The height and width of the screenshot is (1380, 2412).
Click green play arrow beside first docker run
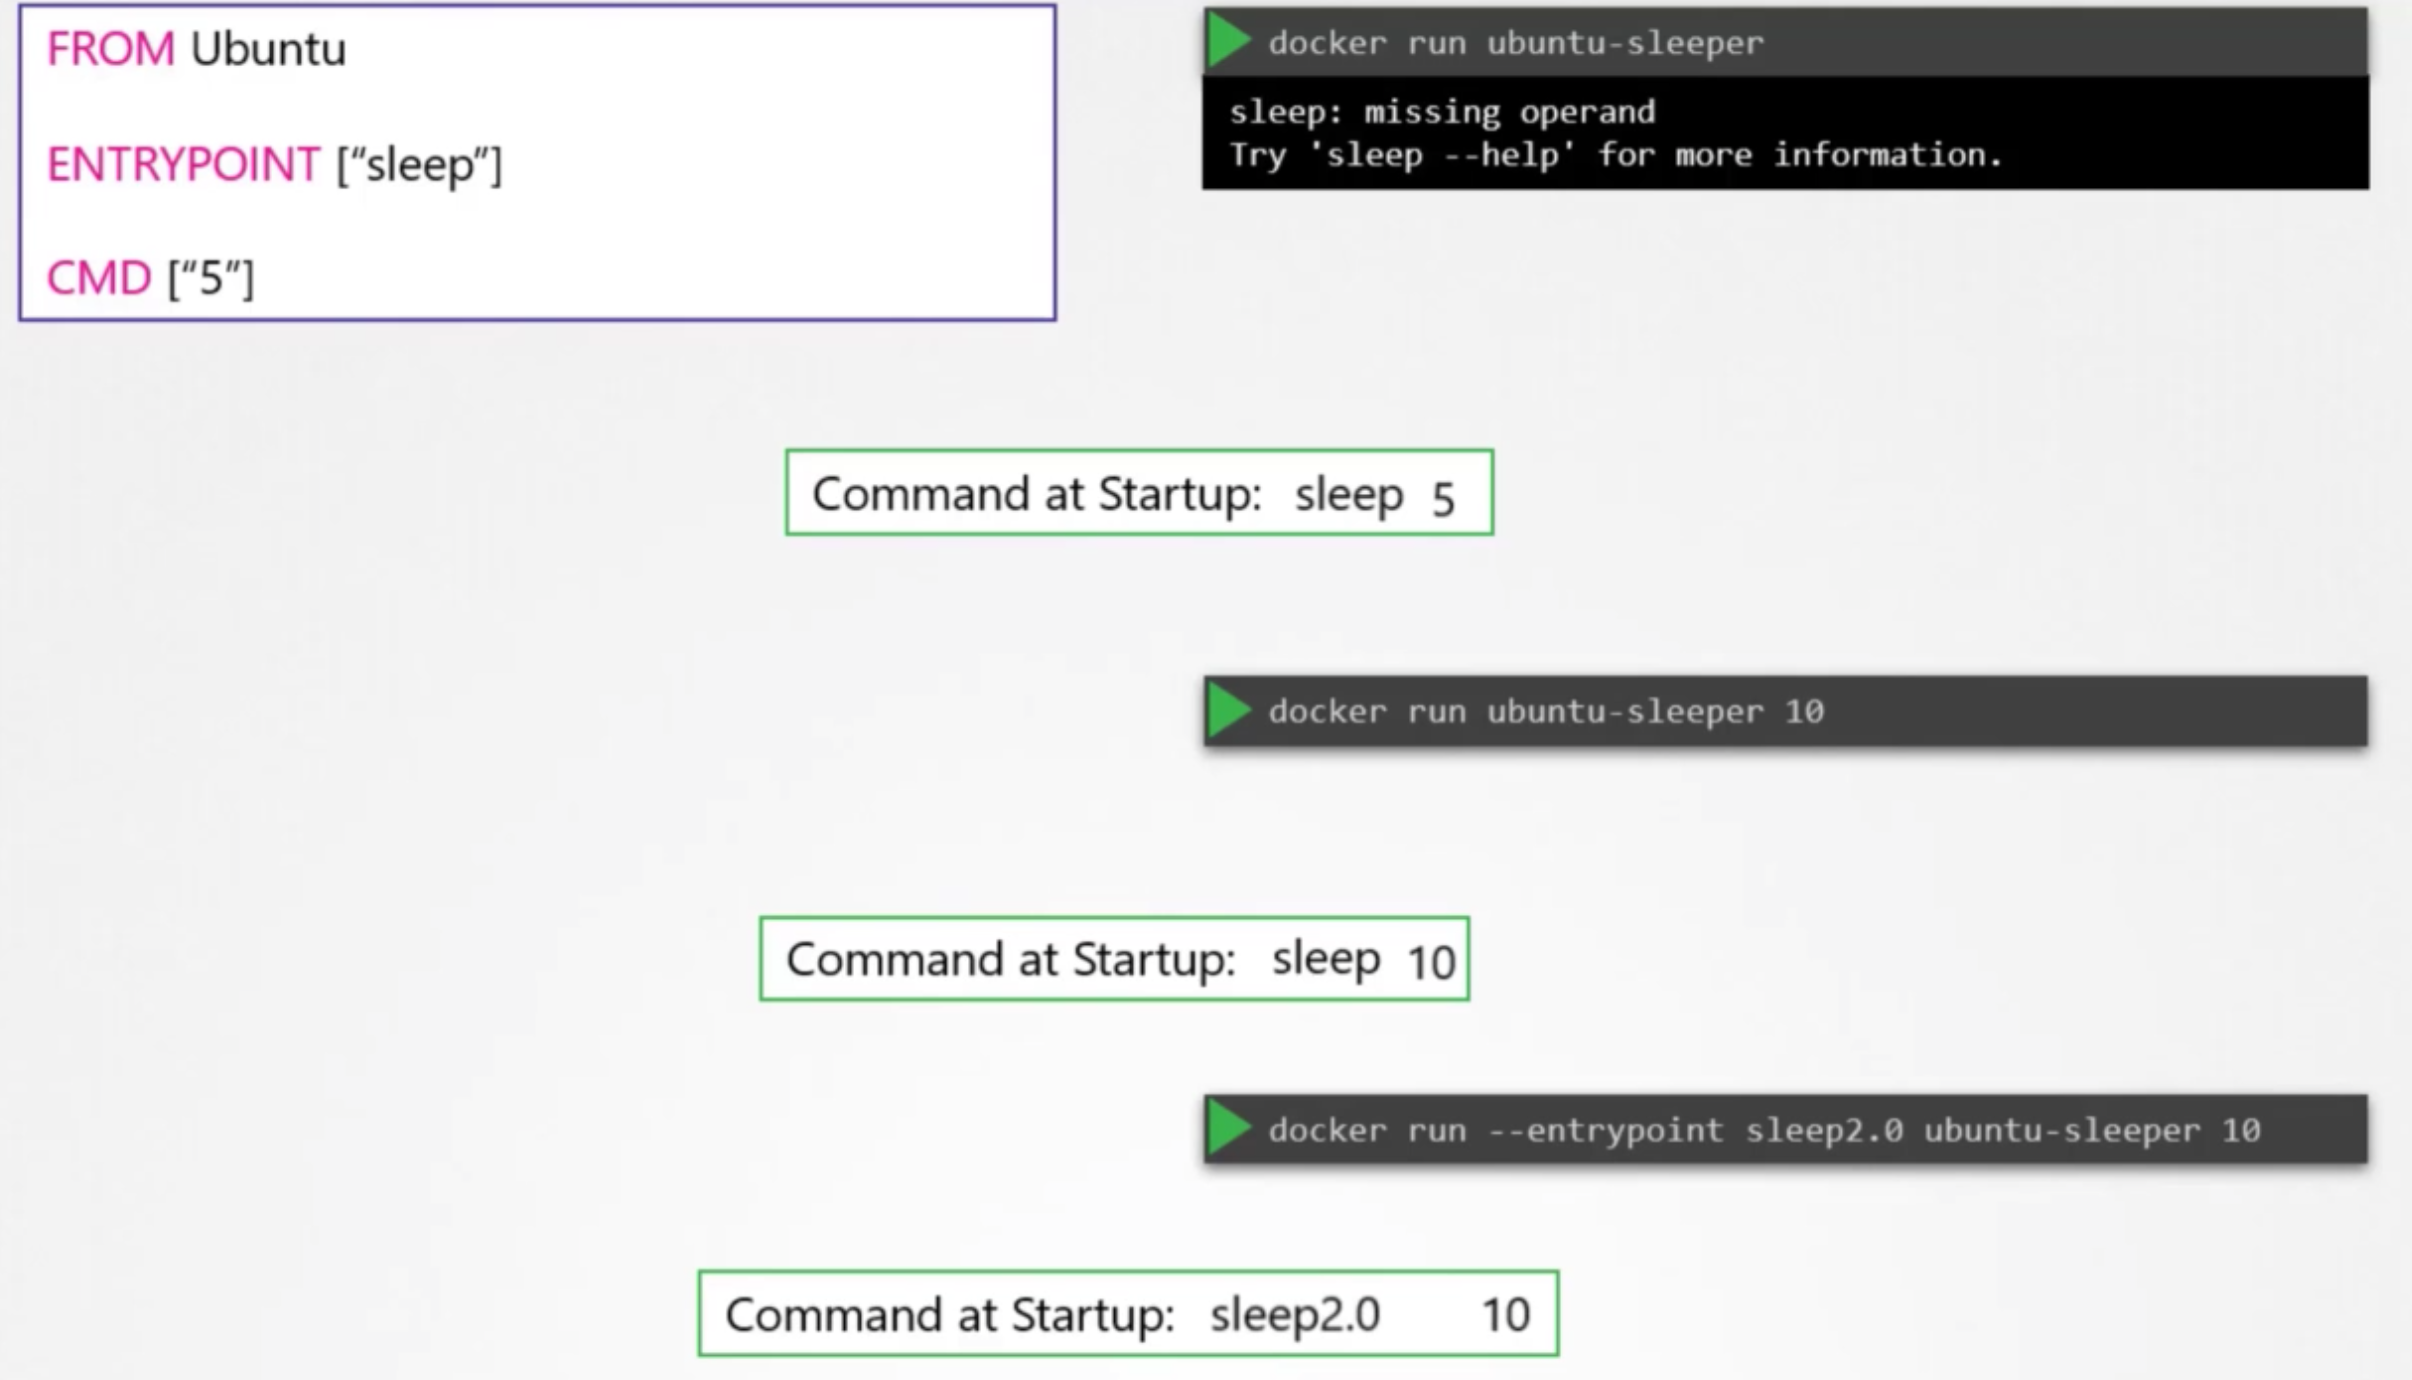coord(1229,42)
